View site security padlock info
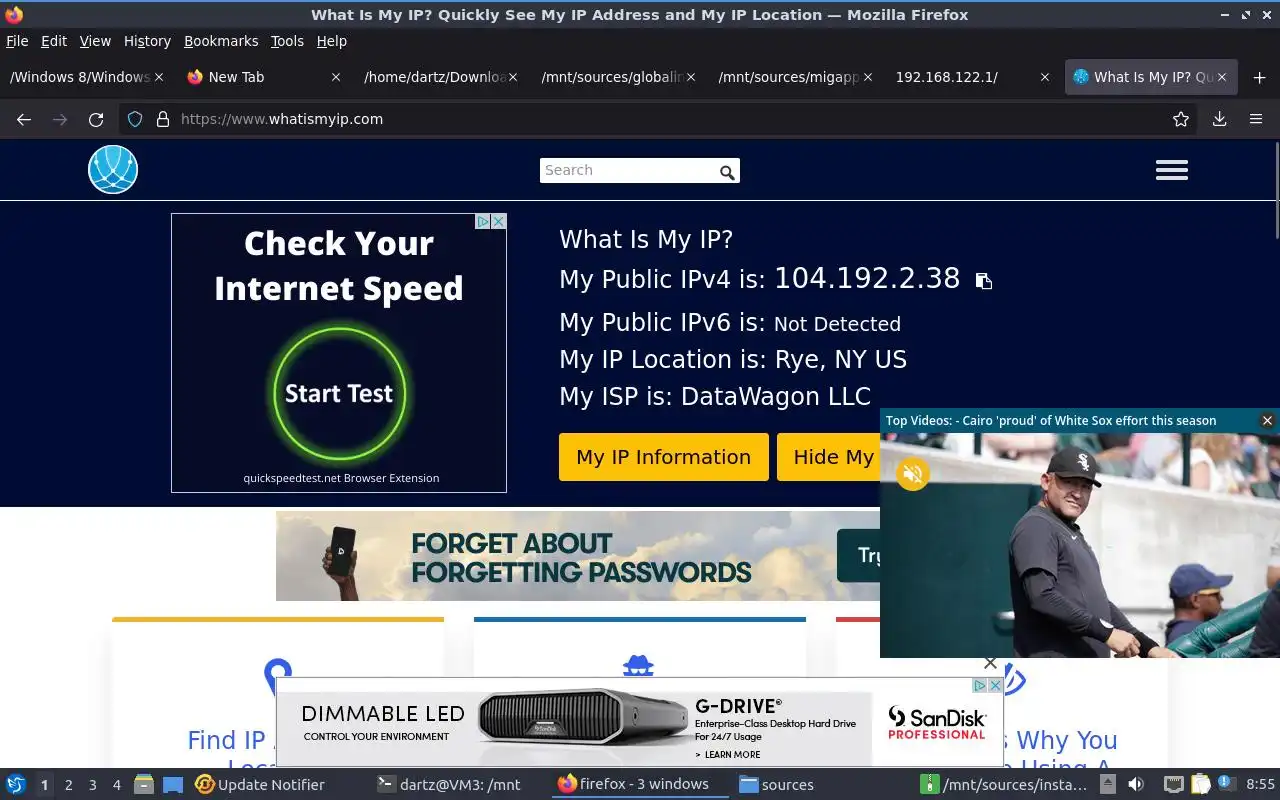1280x800 pixels. coord(162,119)
